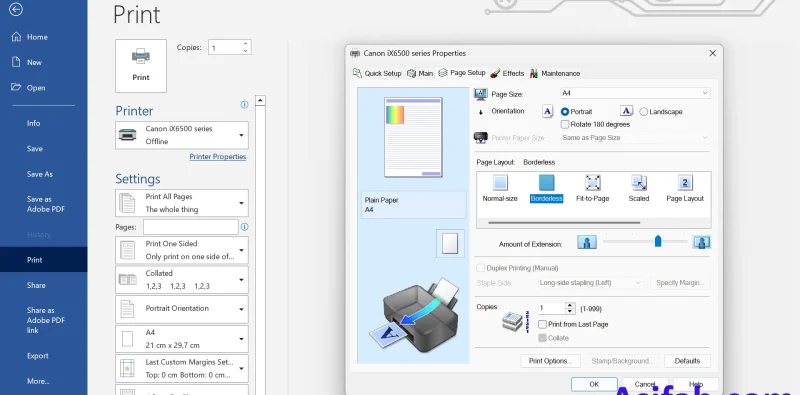Select the Portrait radio button
This screenshot has width=800, height=395.
(565, 112)
